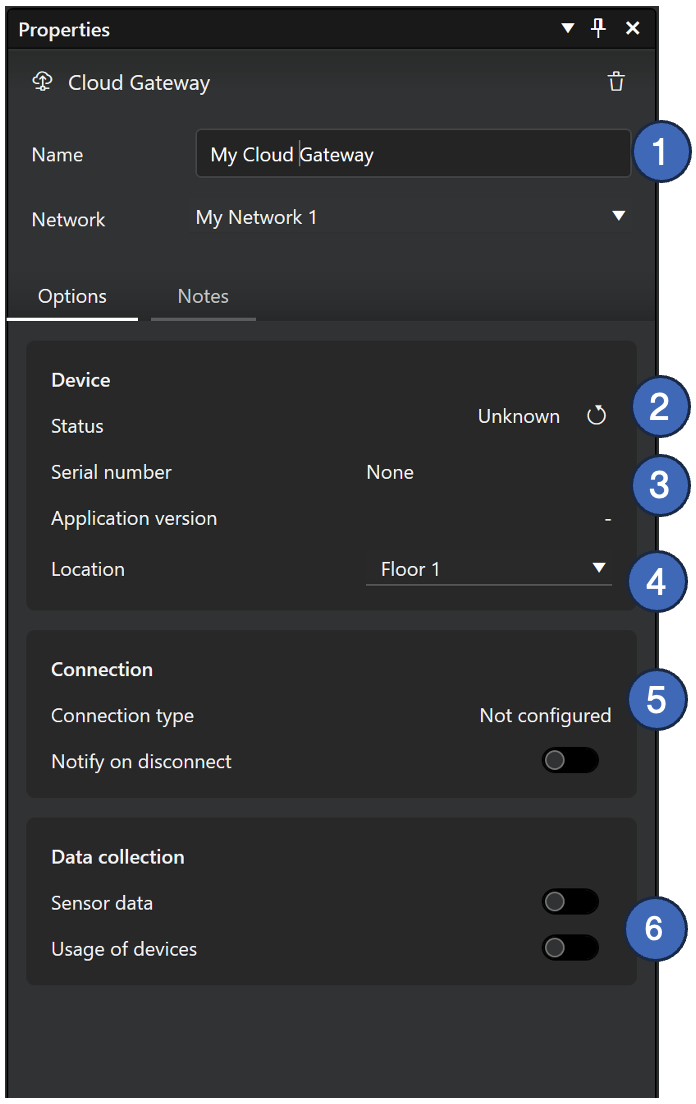This screenshot has width=696, height=1104.
Task: Click the numbered callout marker 6
Action: click(653, 928)
